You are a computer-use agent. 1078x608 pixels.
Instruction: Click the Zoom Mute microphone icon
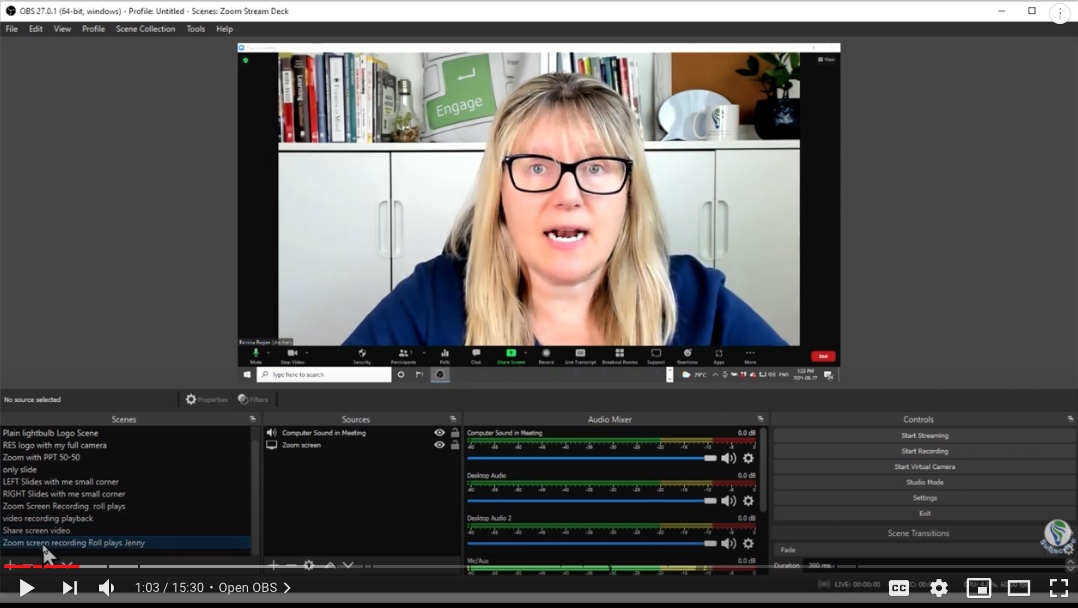click(256, 354)
